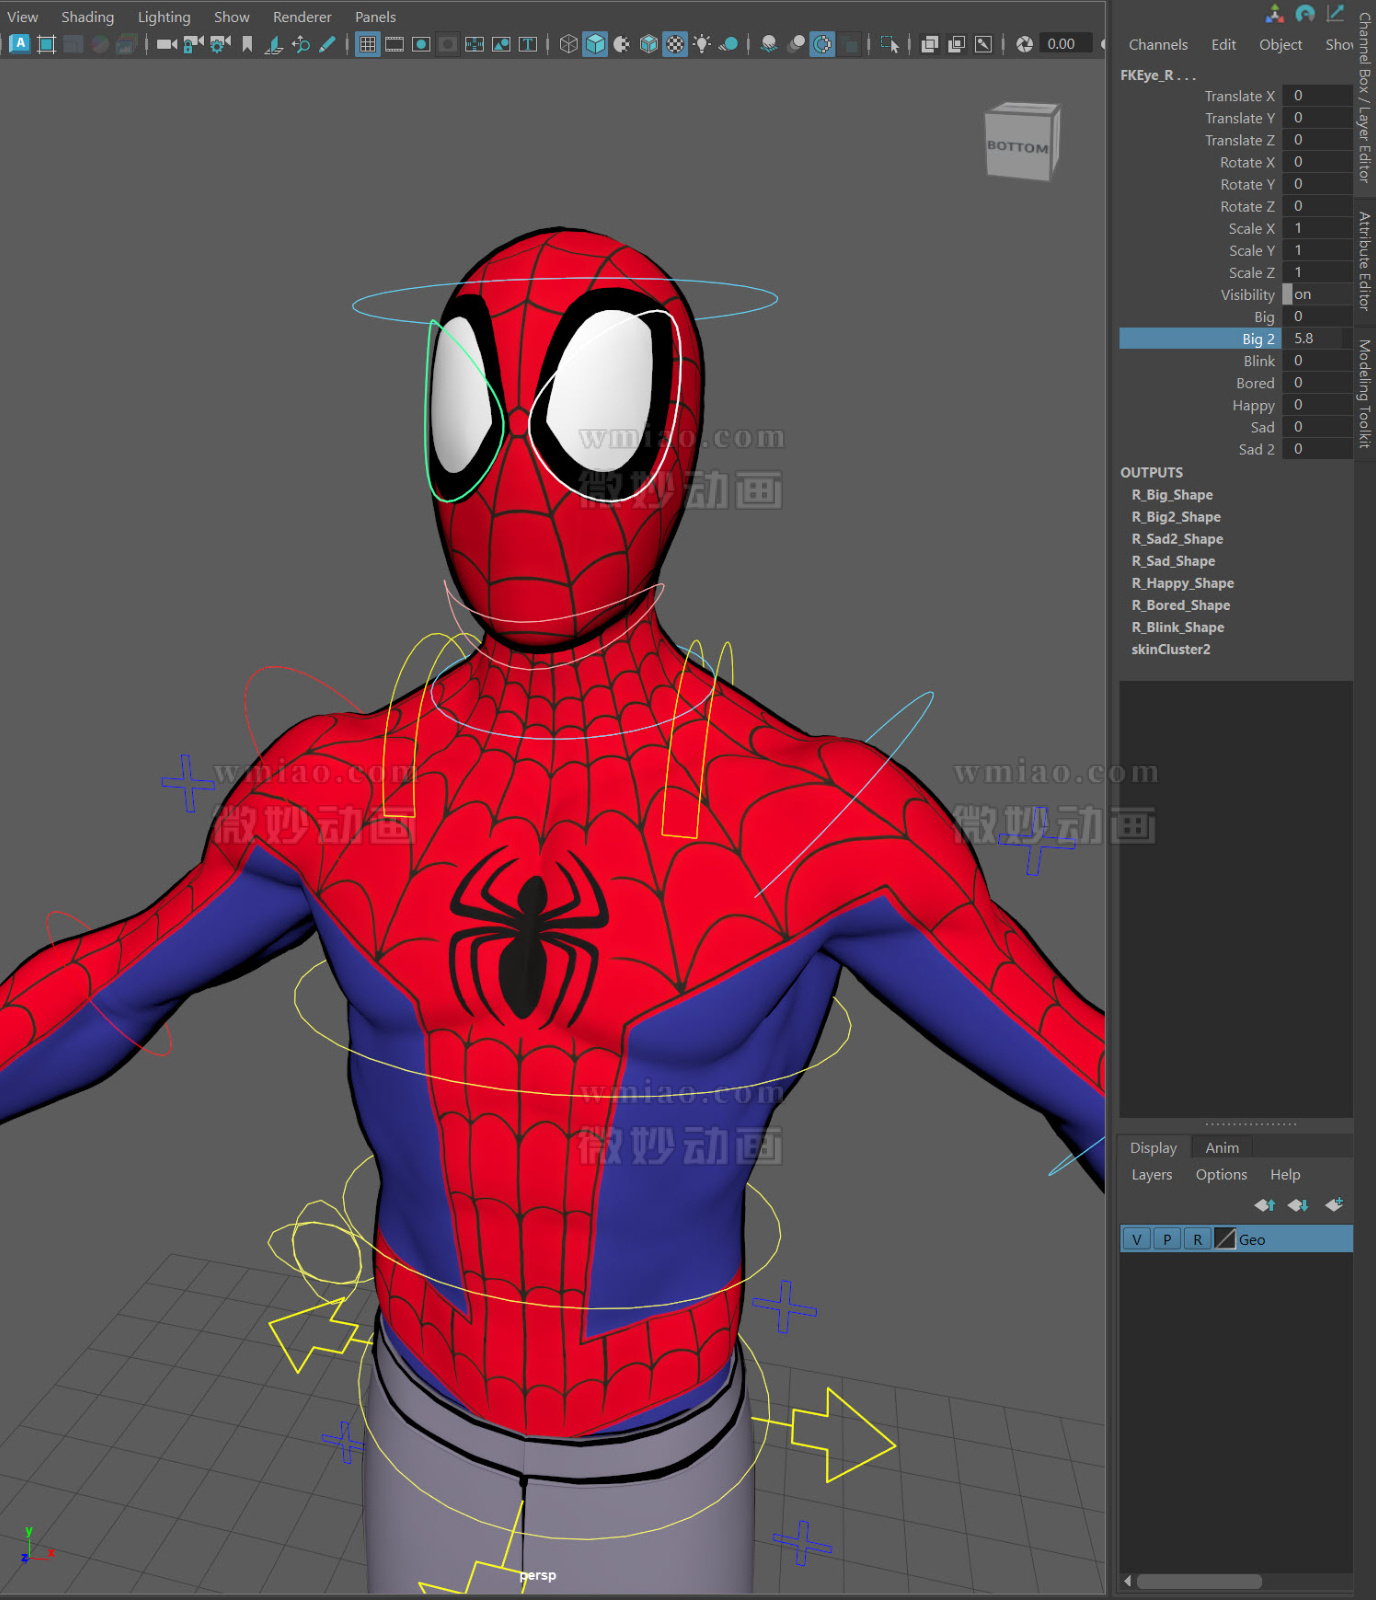Toggle the viewport grid icon
This screenshot has width=1376, height=1600.
[x=368, y=44]
